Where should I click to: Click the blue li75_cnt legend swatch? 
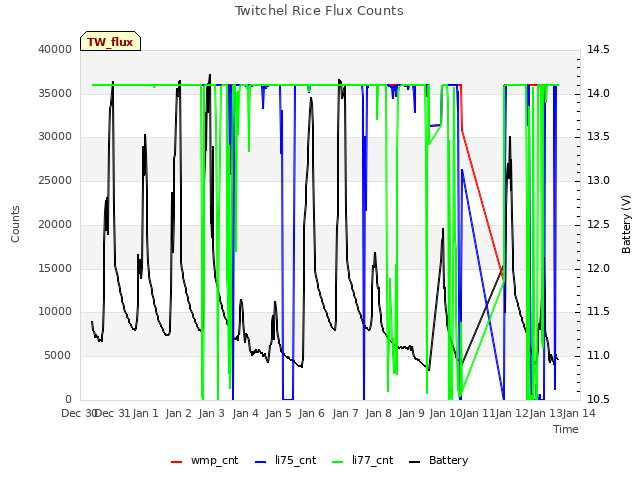point(260,462)
